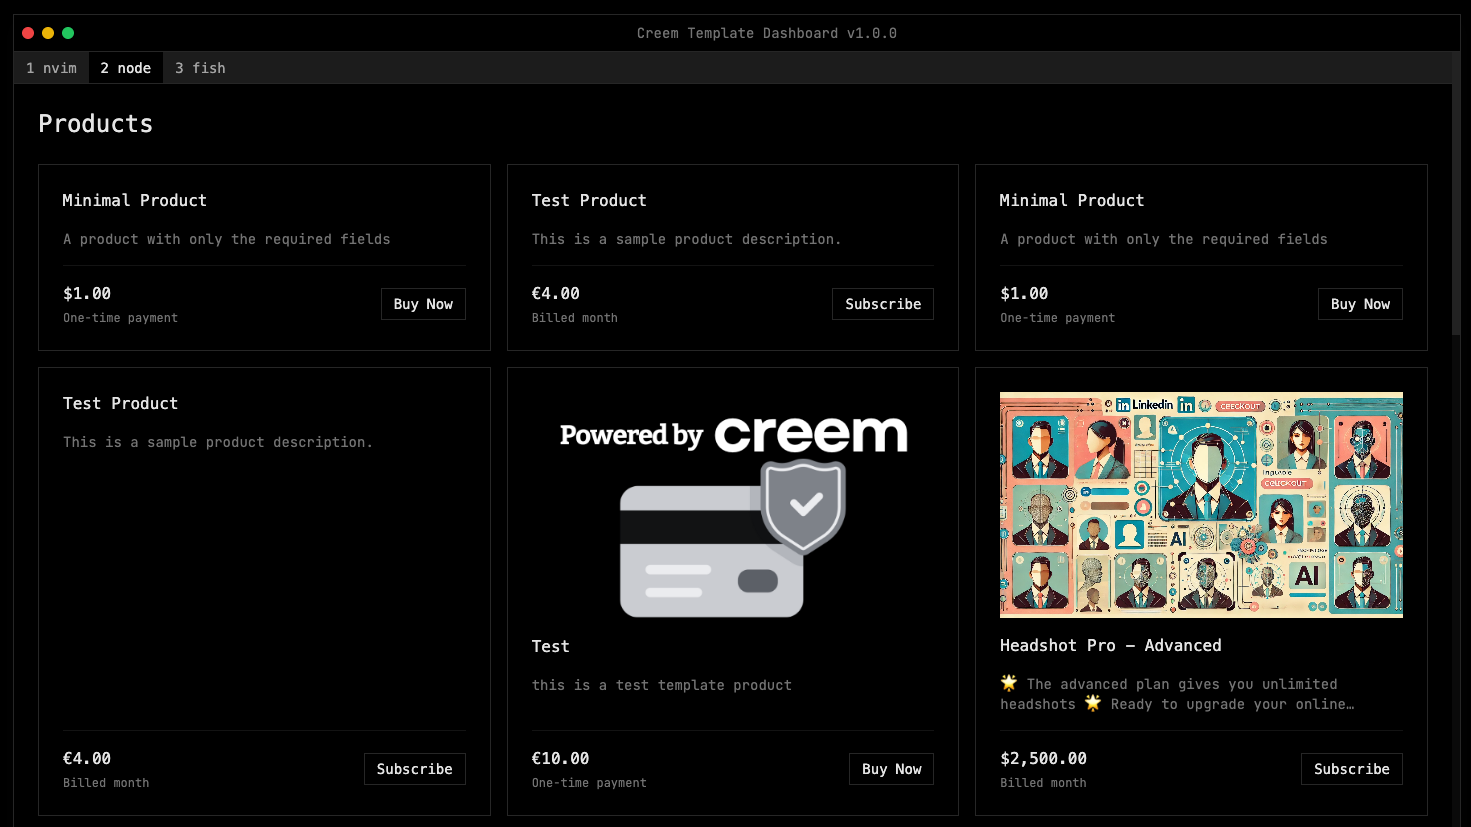Click the $2,500.00 price
The image size is (1471, 827).
click(1043, 759)
